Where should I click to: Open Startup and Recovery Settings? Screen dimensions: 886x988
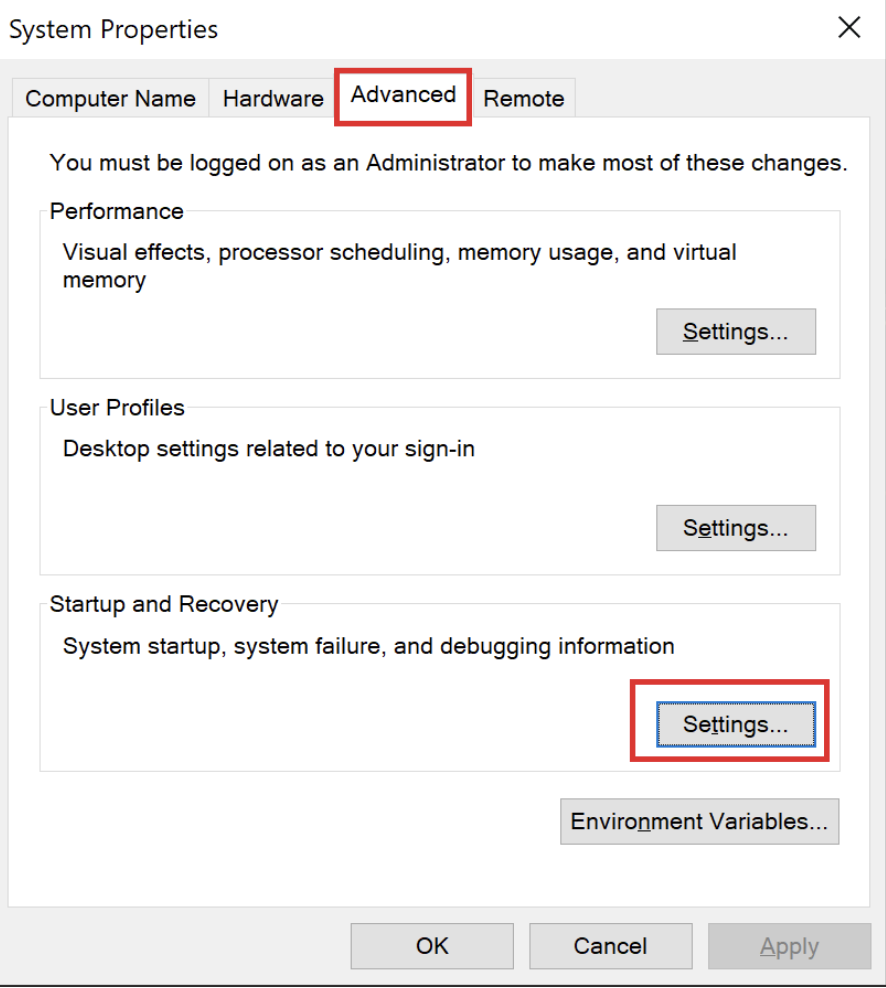[x=735, y=725]
